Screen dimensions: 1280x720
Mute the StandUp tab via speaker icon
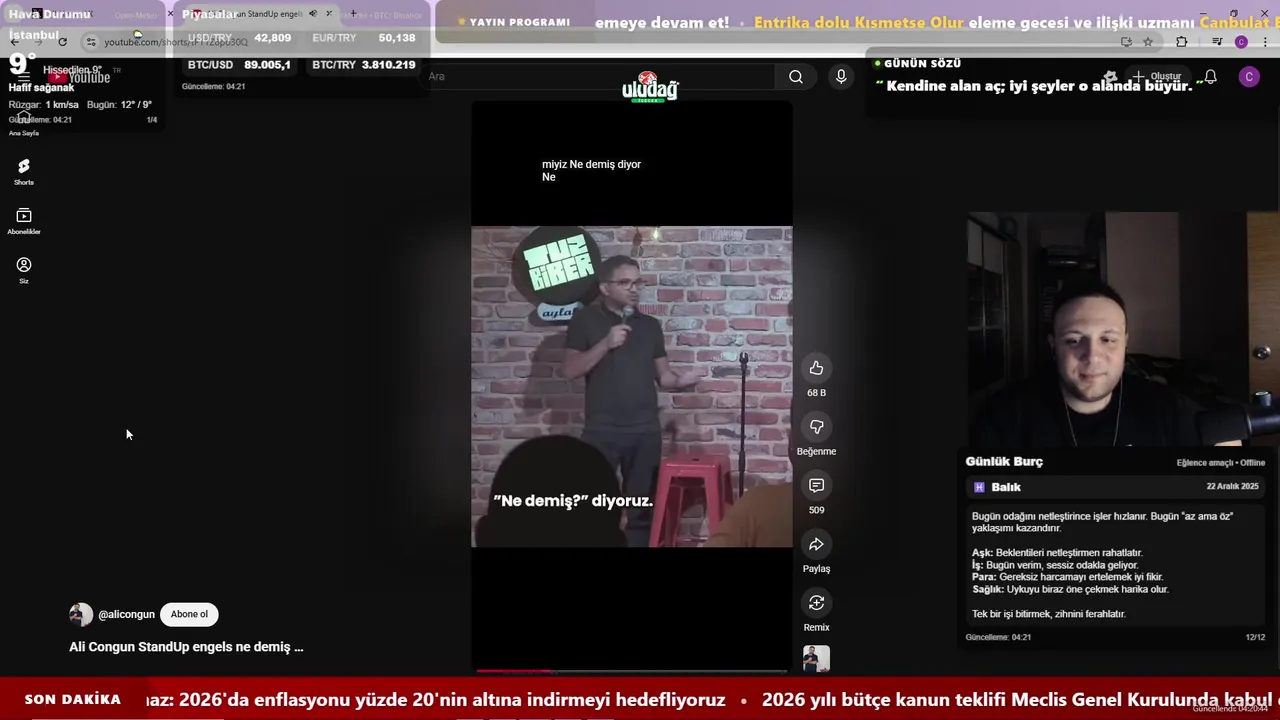(312, 14)
